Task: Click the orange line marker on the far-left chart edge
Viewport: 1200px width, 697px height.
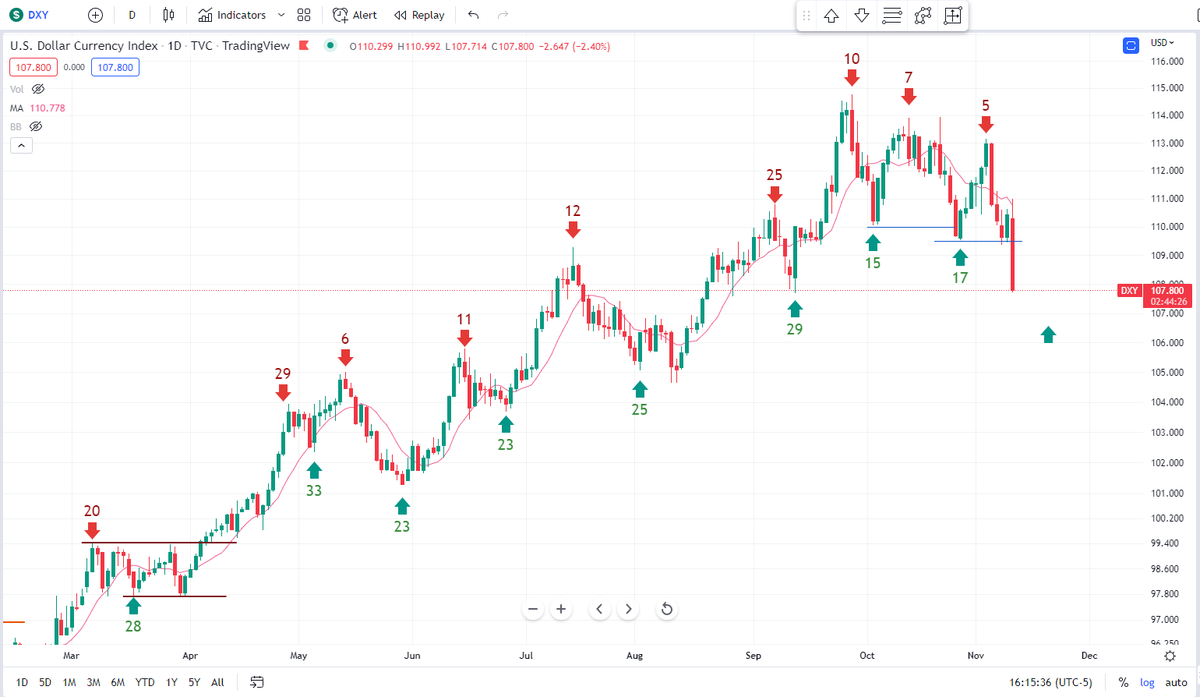Action: tap(12, 622)
